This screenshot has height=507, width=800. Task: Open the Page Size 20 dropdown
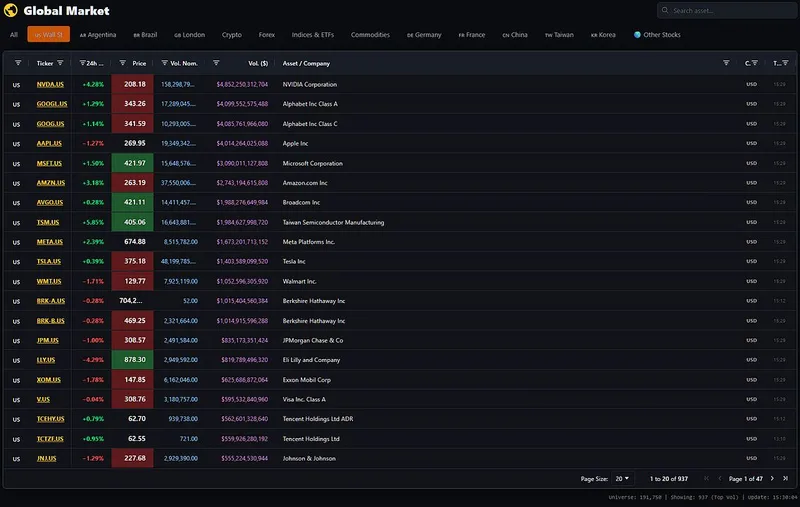pos(622,478)
